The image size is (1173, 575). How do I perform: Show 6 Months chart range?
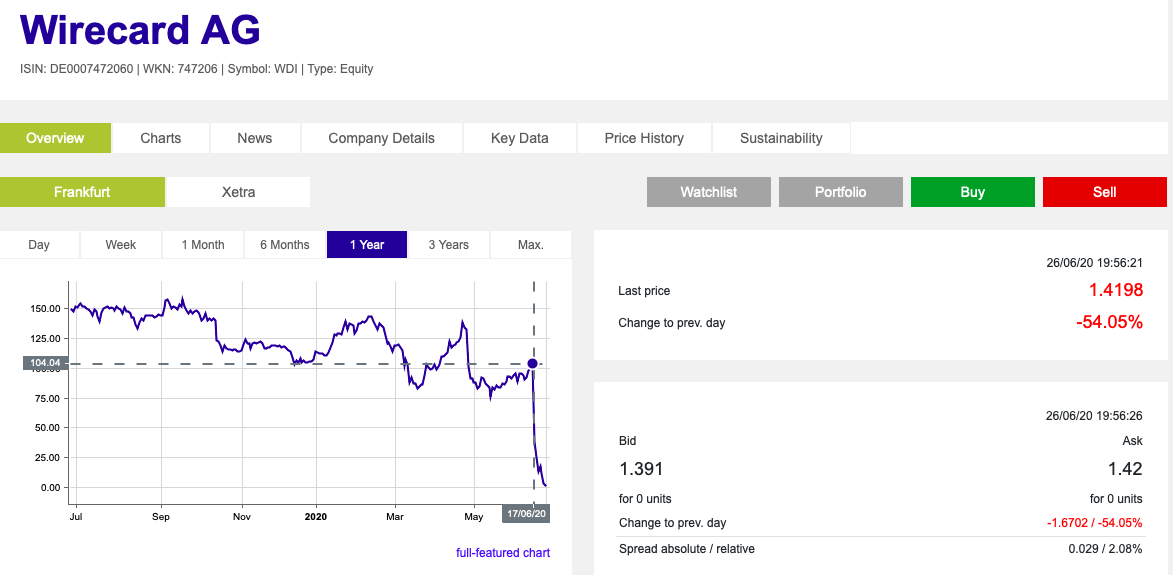coord(285,245)
